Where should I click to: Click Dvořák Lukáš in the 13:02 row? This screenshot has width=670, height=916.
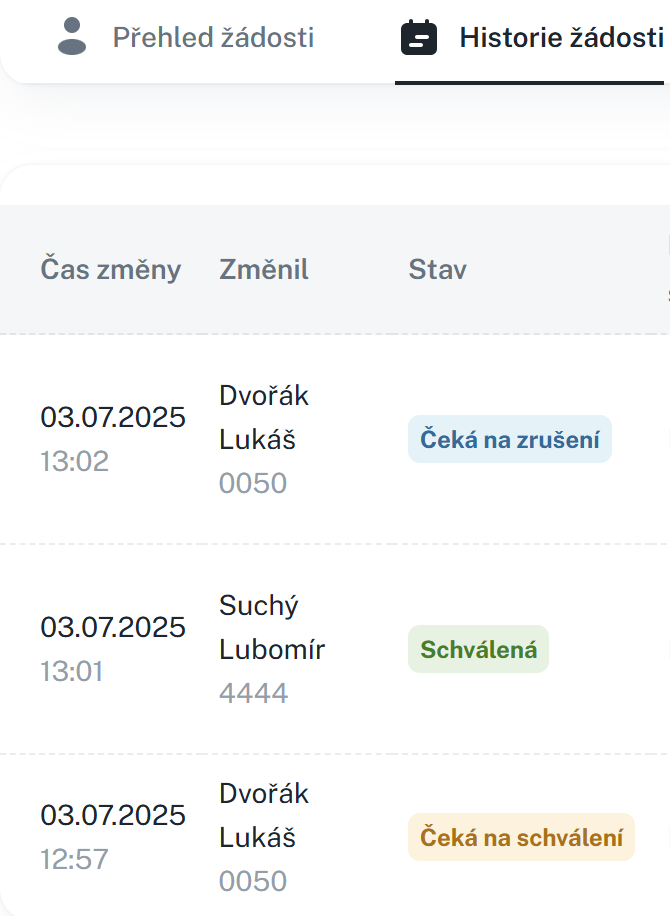(x=264, y=417)
